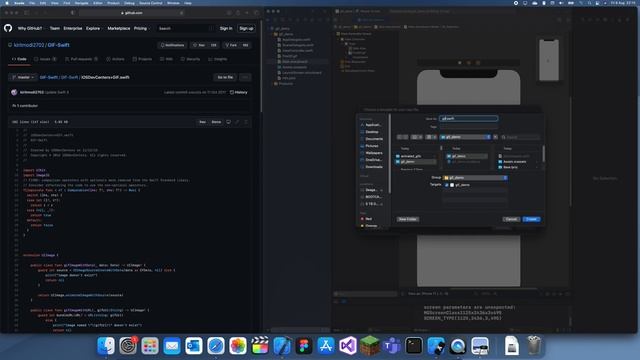Open Final Cut Pro in the Dock
This screenshot has width=640, height=360.
coord(260,346)
